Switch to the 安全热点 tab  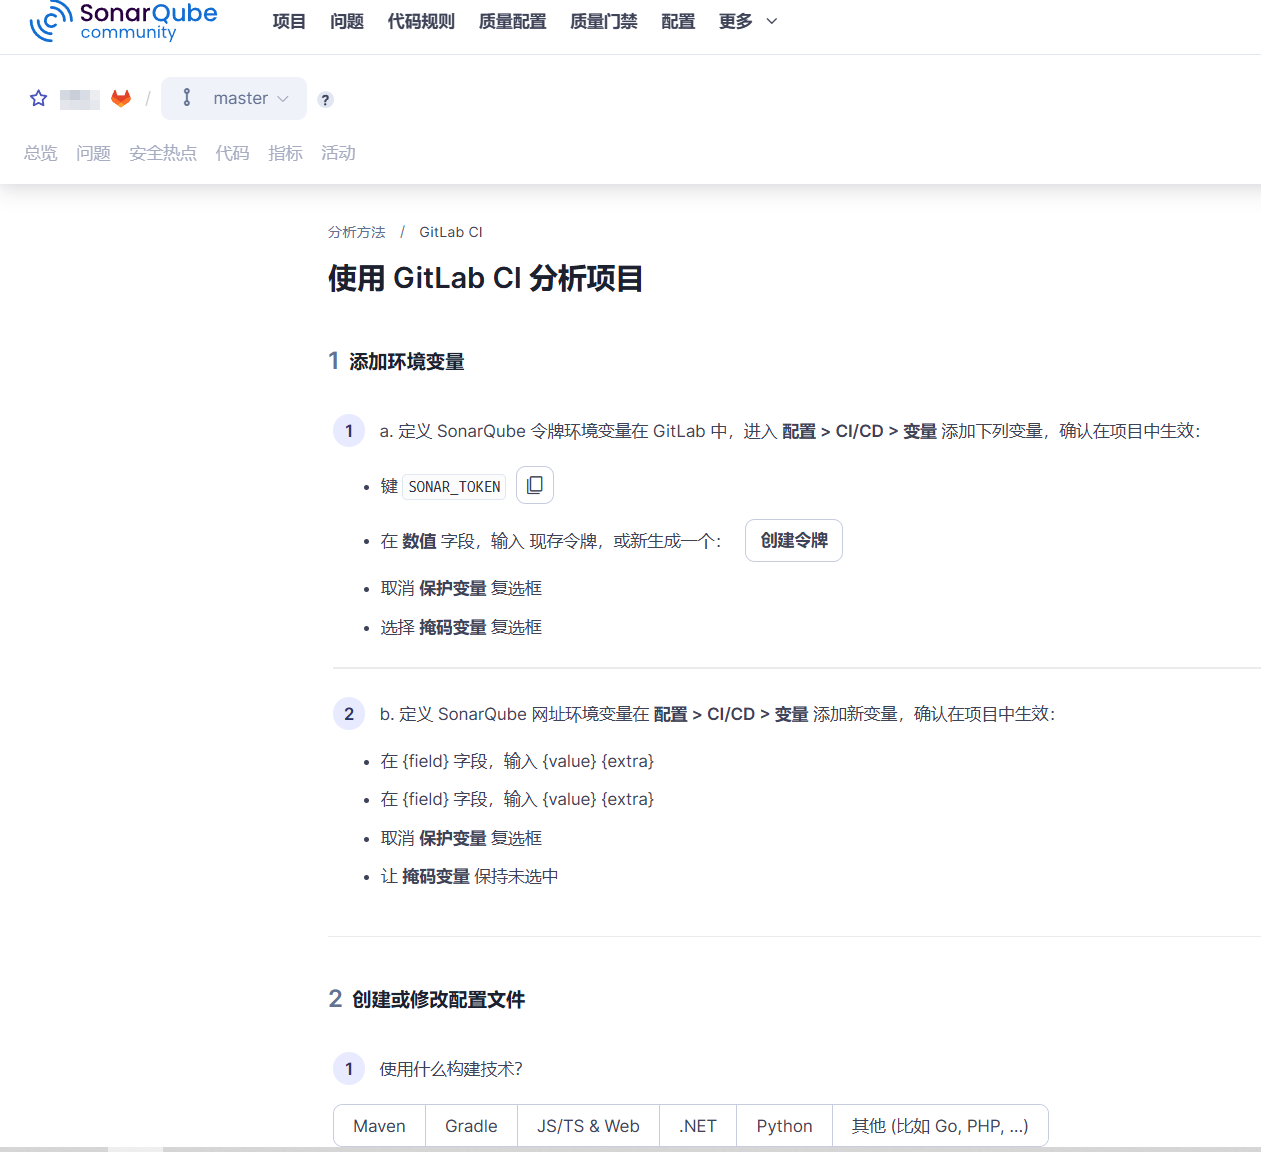pos(163,153)
